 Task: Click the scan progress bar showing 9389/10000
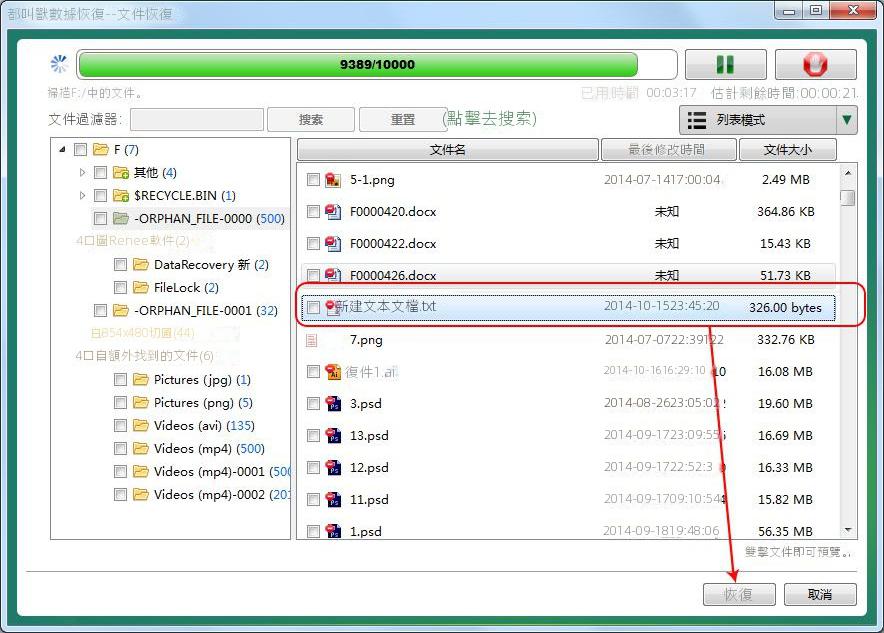coord(377,64)
